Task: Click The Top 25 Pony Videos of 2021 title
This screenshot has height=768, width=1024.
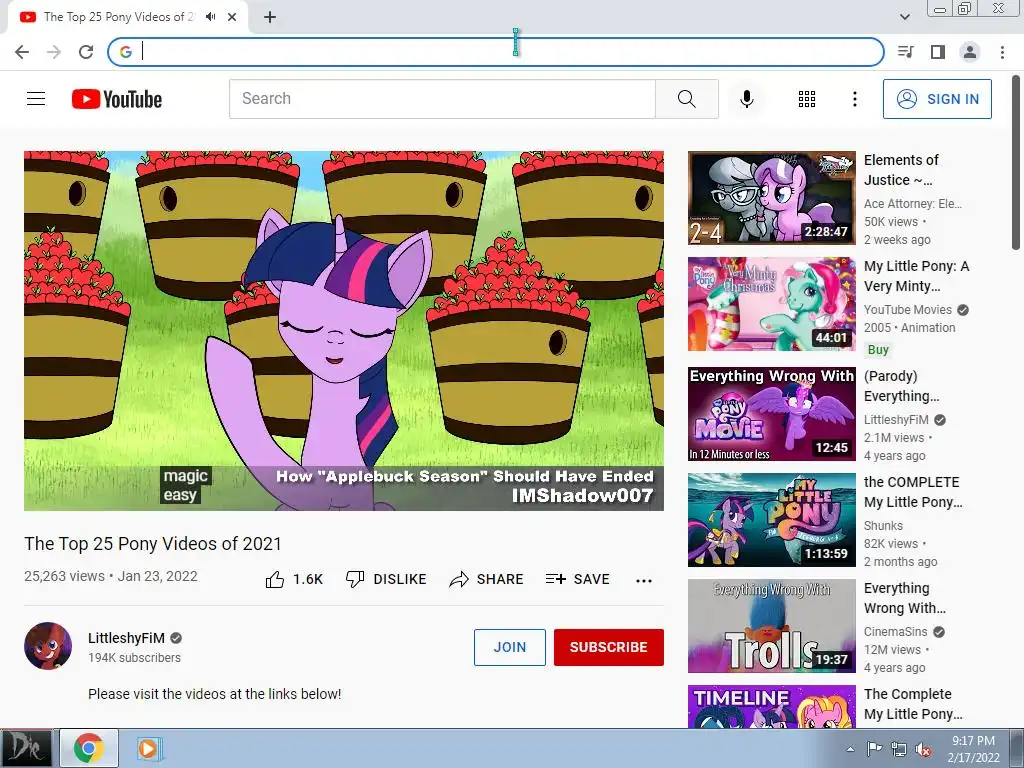Action: click(153, 543)
